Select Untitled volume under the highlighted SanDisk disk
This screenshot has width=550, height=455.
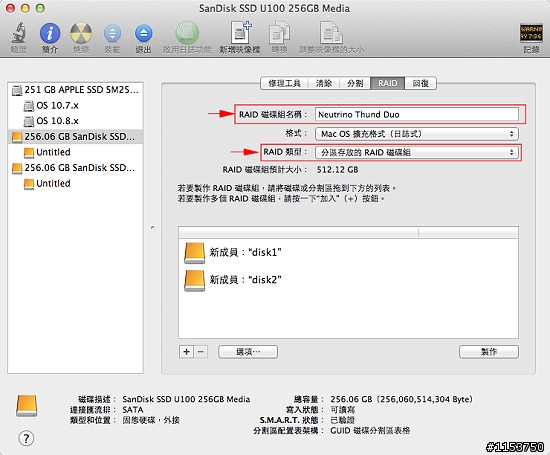(x=75, y=152)
